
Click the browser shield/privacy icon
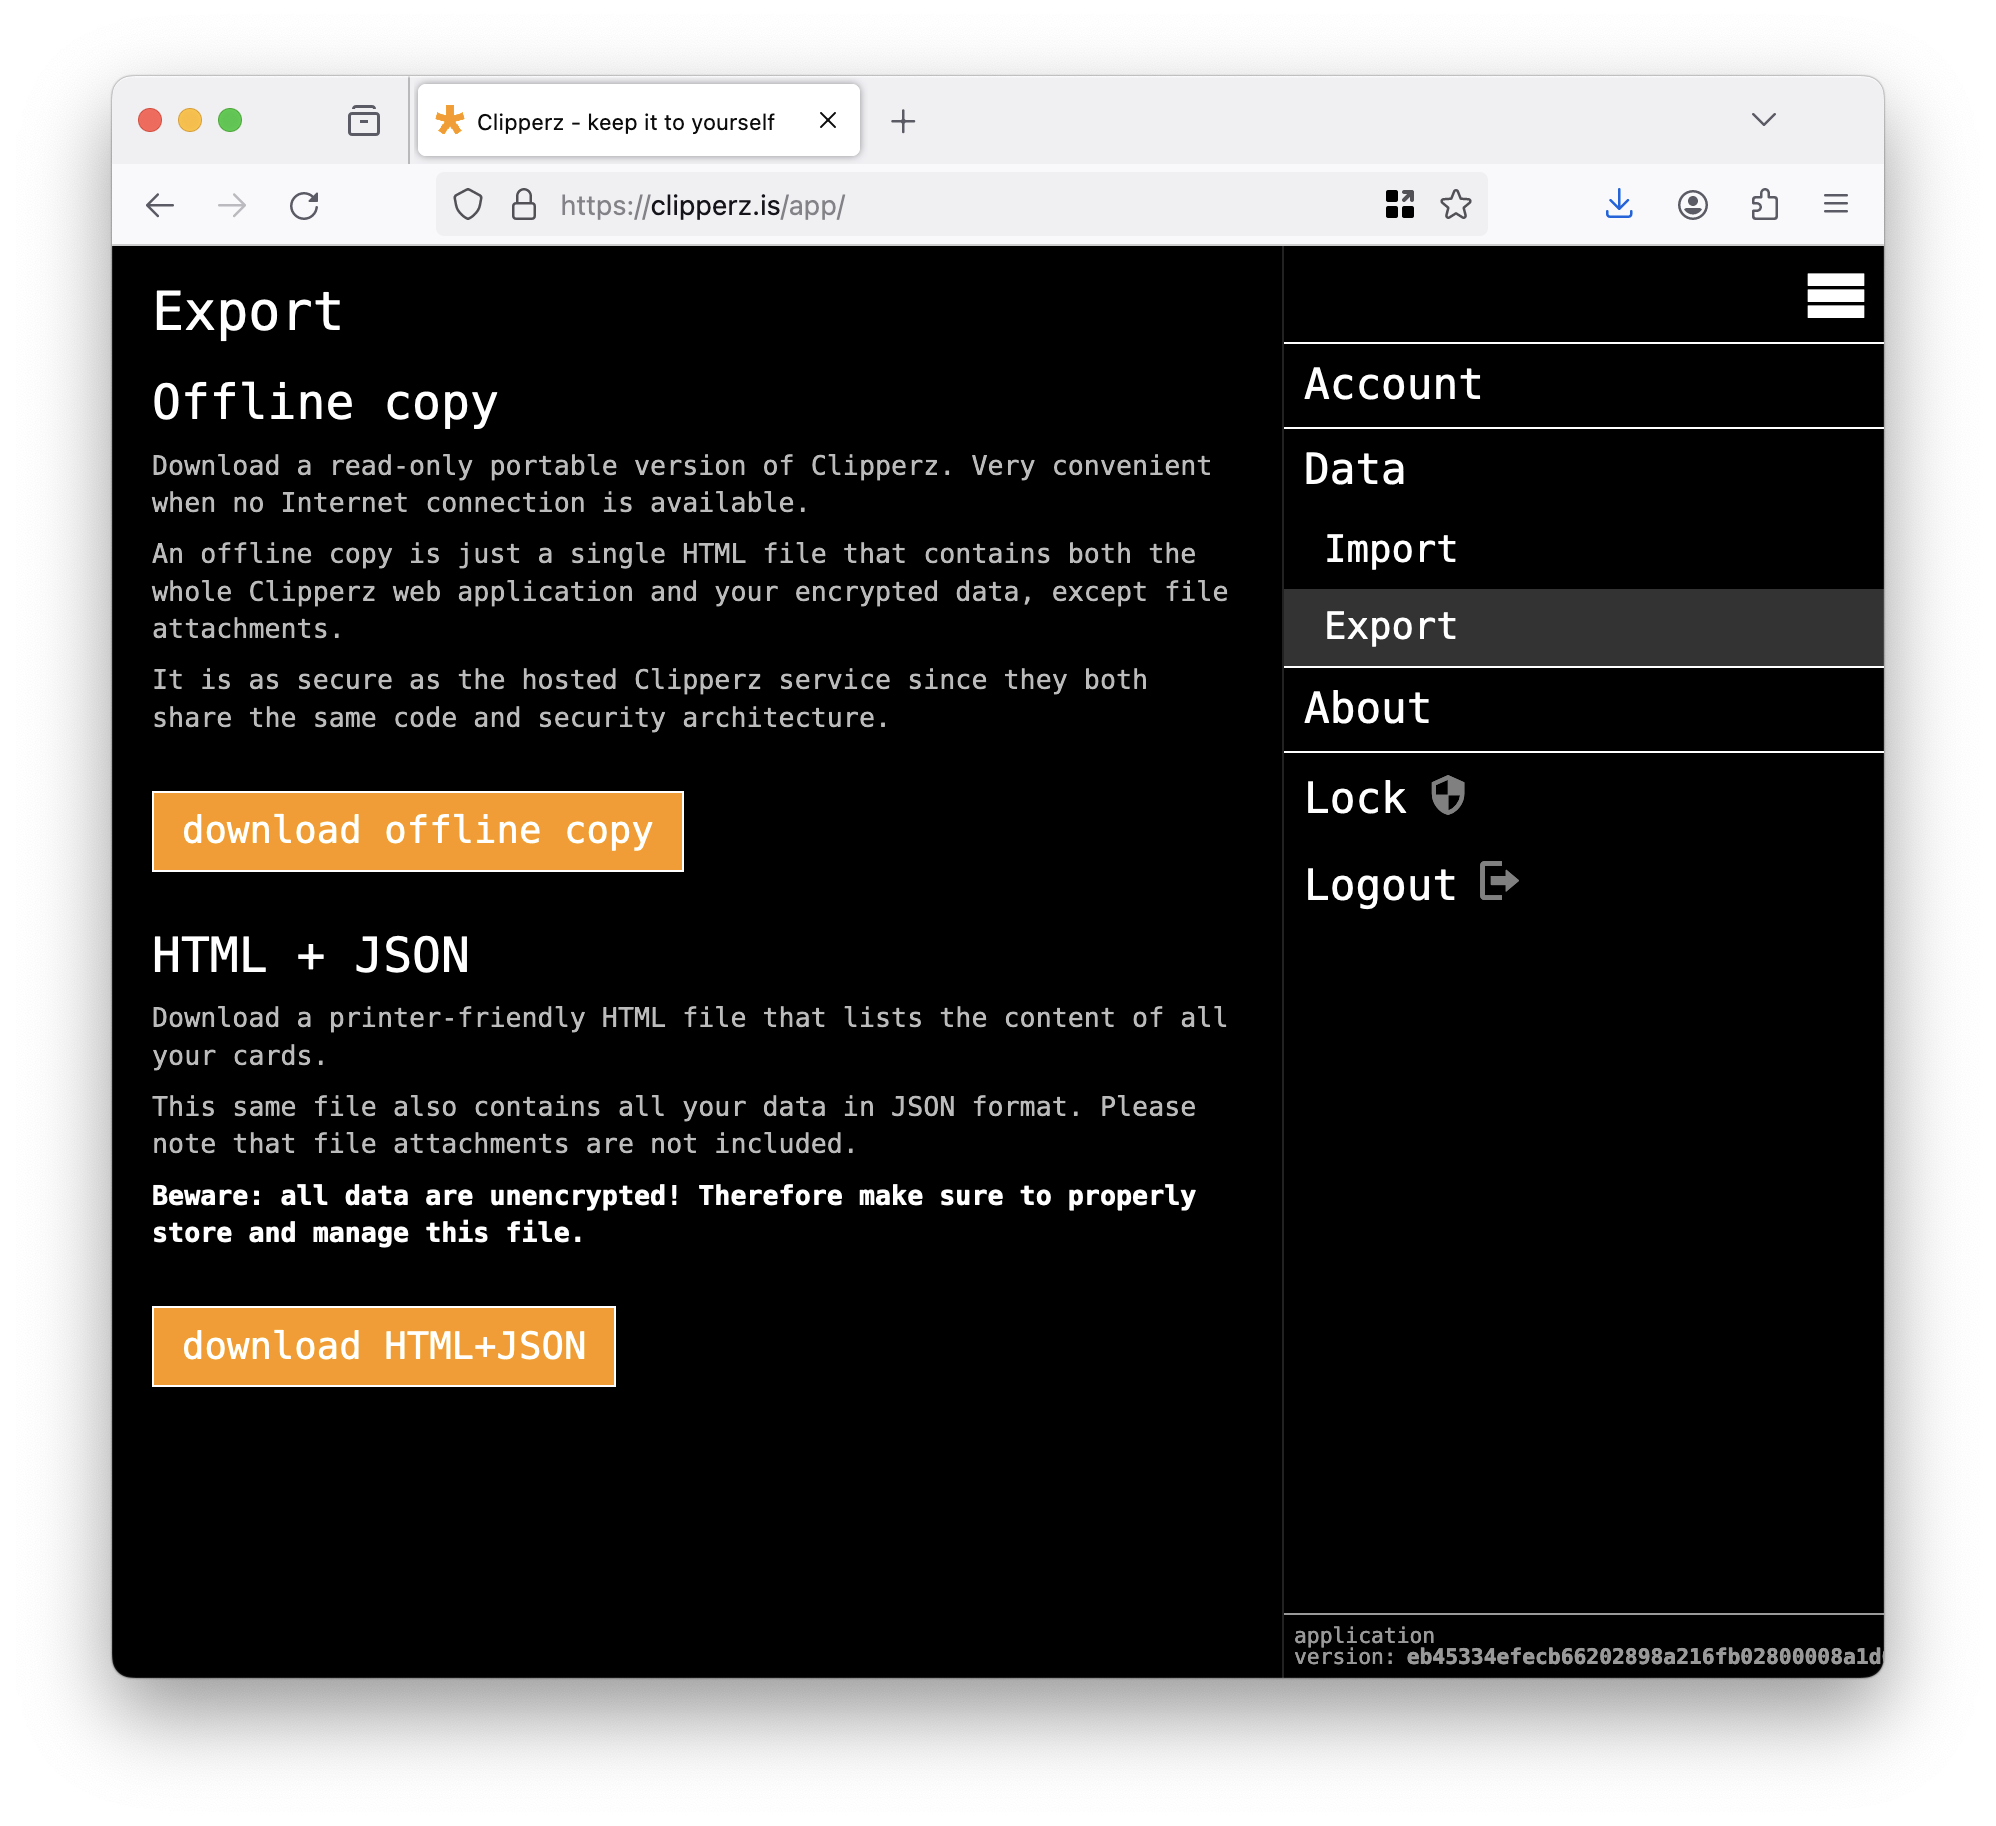[x=468, y=205]
